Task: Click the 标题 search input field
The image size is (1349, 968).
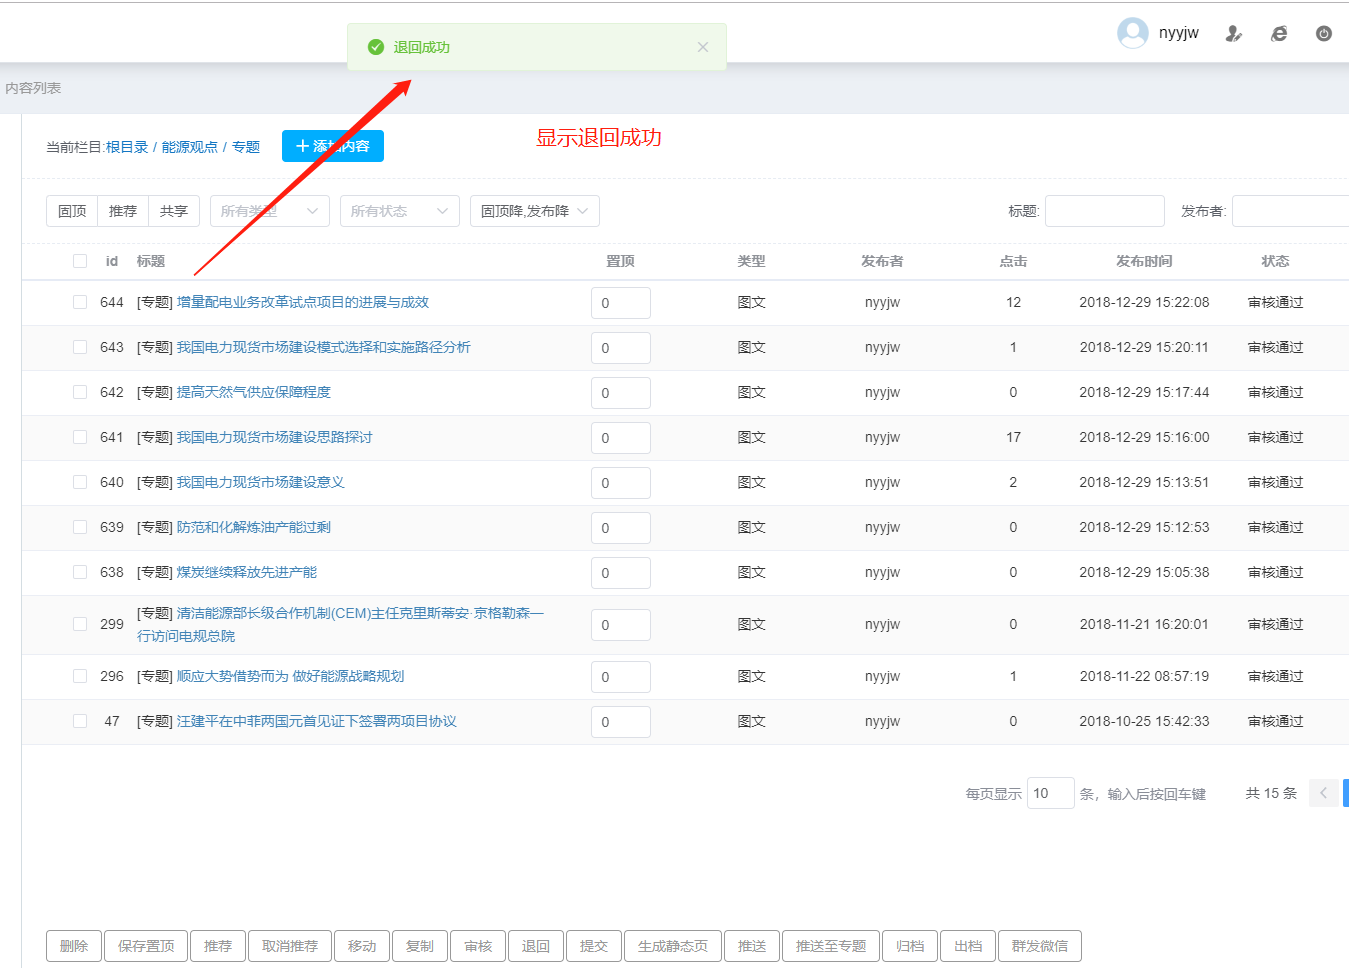Action: [1104, 211]
